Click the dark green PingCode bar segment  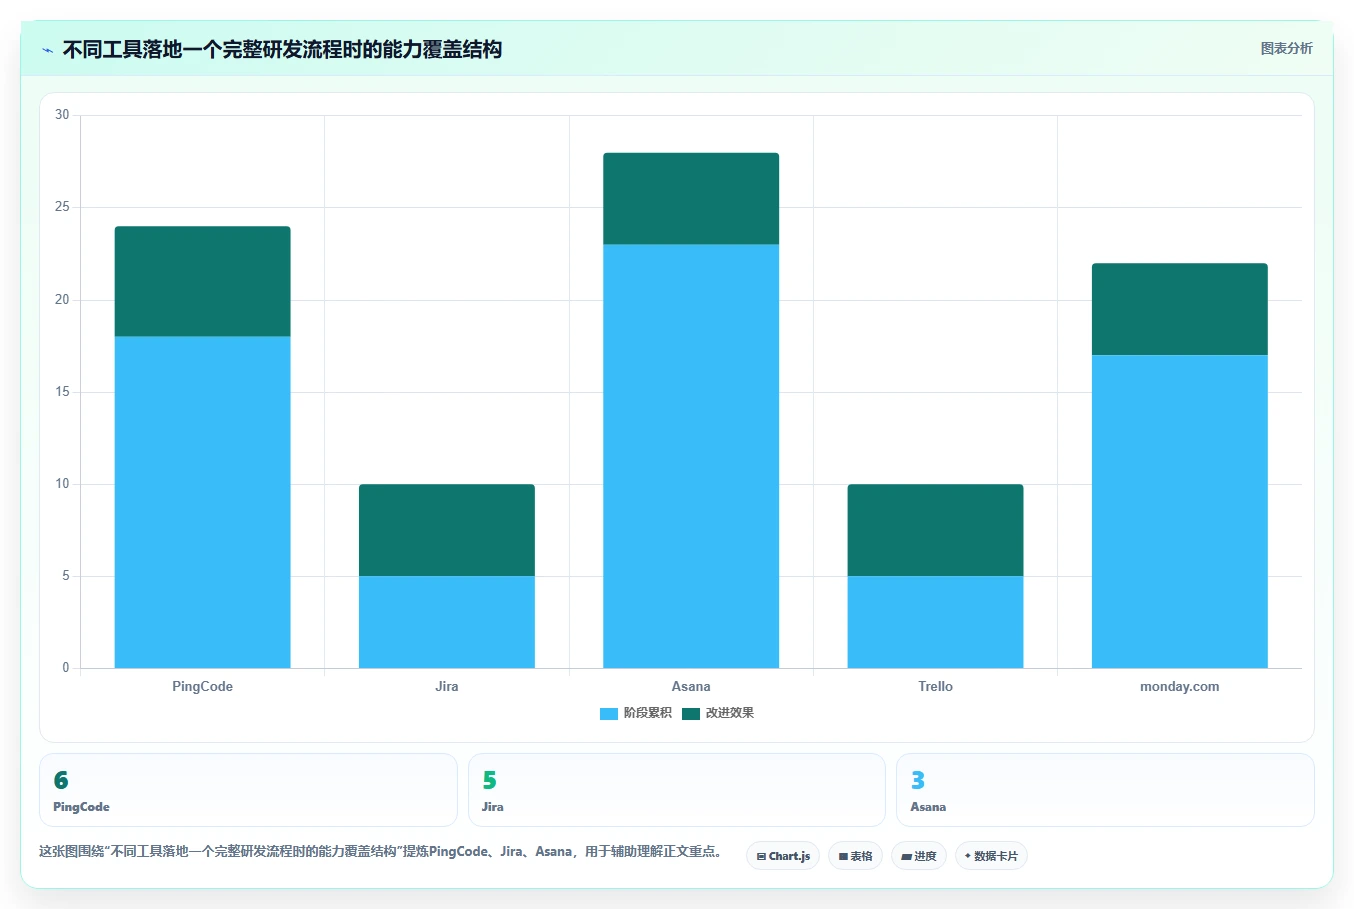[x=203, y=281]
